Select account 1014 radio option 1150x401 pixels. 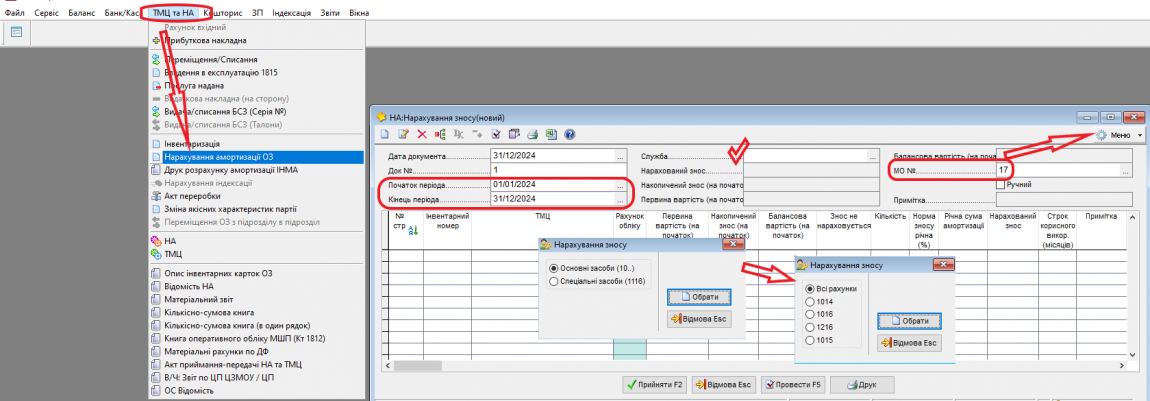[x=810, y=301]
